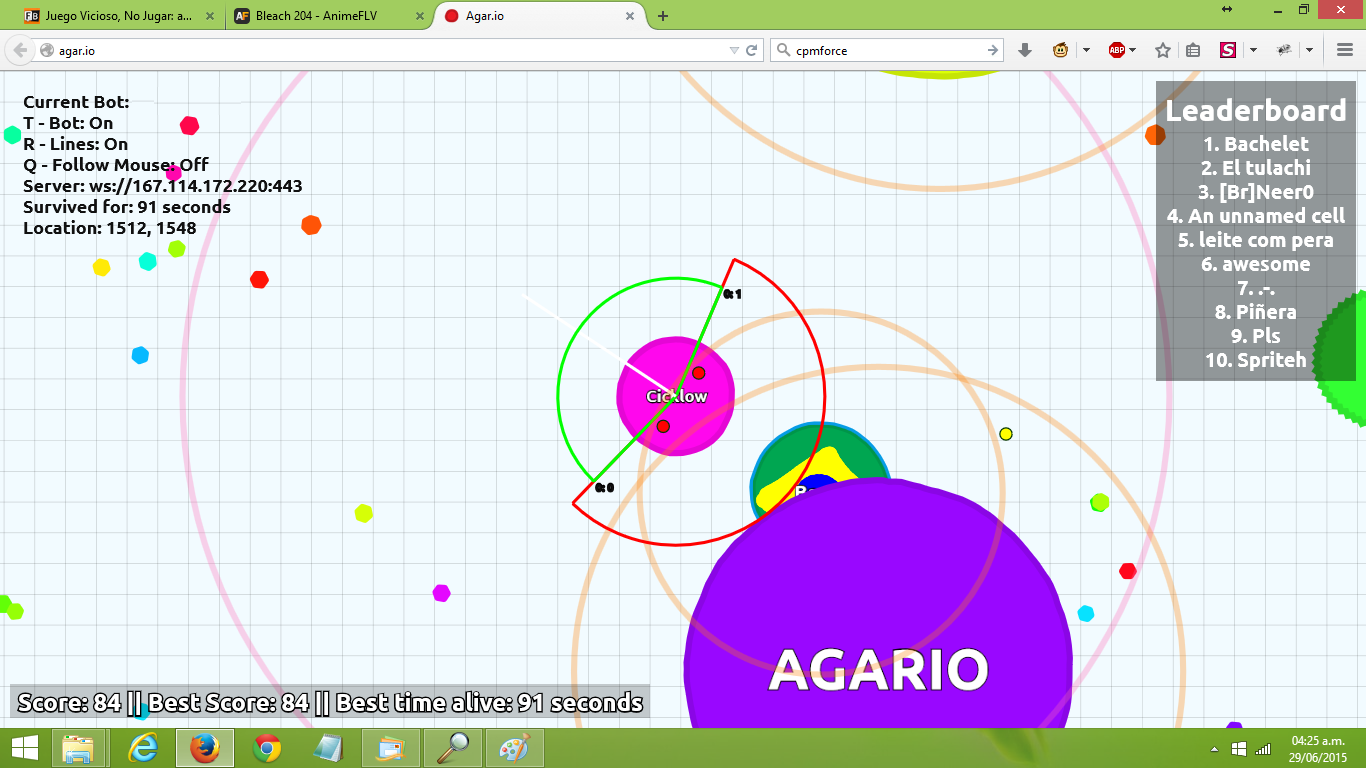Viewport: 1366px width, 768px height.
Task: Open the Firefox hamburger menu
Action: click(x=1345, y=50)
